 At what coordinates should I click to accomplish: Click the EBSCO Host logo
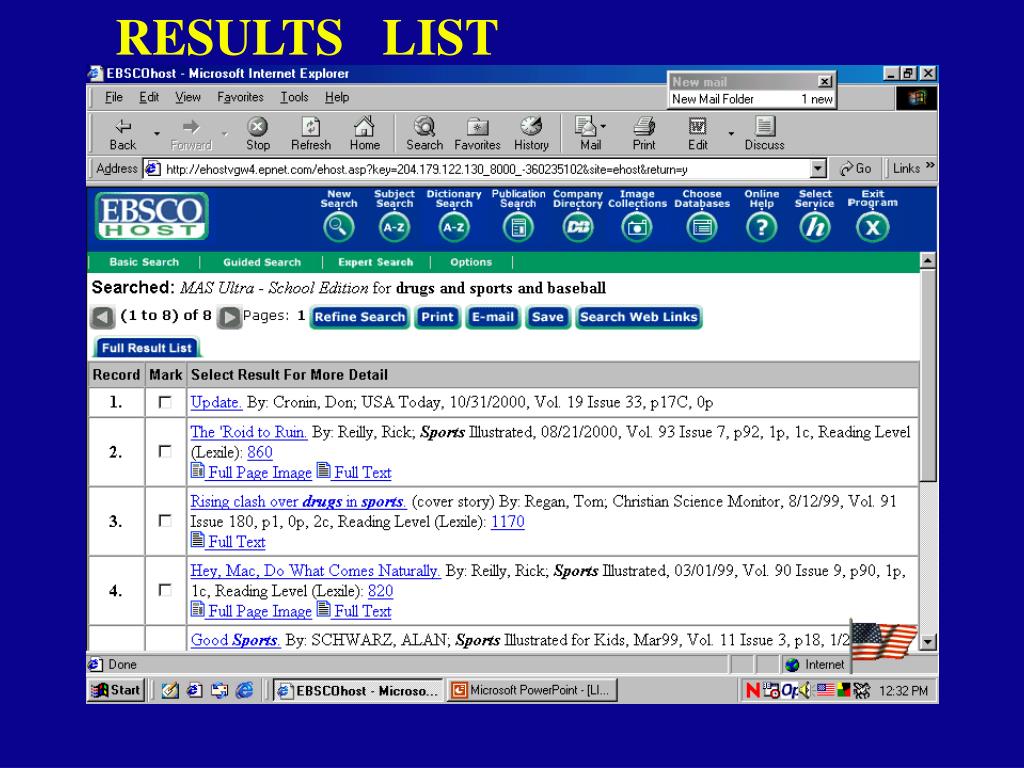click(152, 216)
